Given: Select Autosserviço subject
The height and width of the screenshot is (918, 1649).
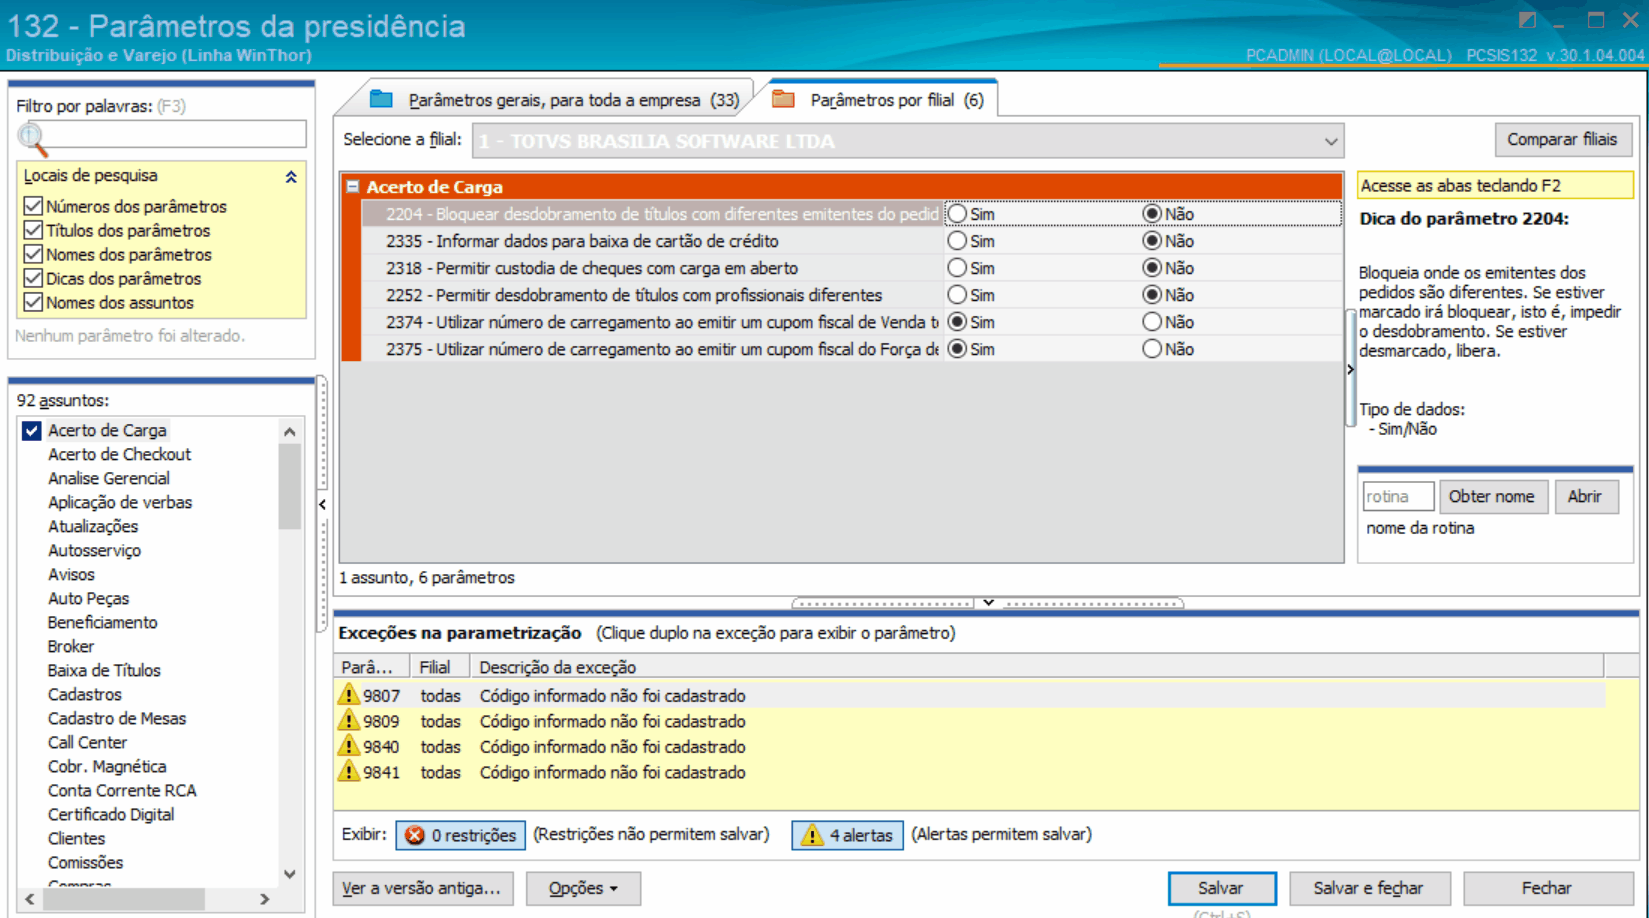Looking at the screenshot, I should (94, 550).
